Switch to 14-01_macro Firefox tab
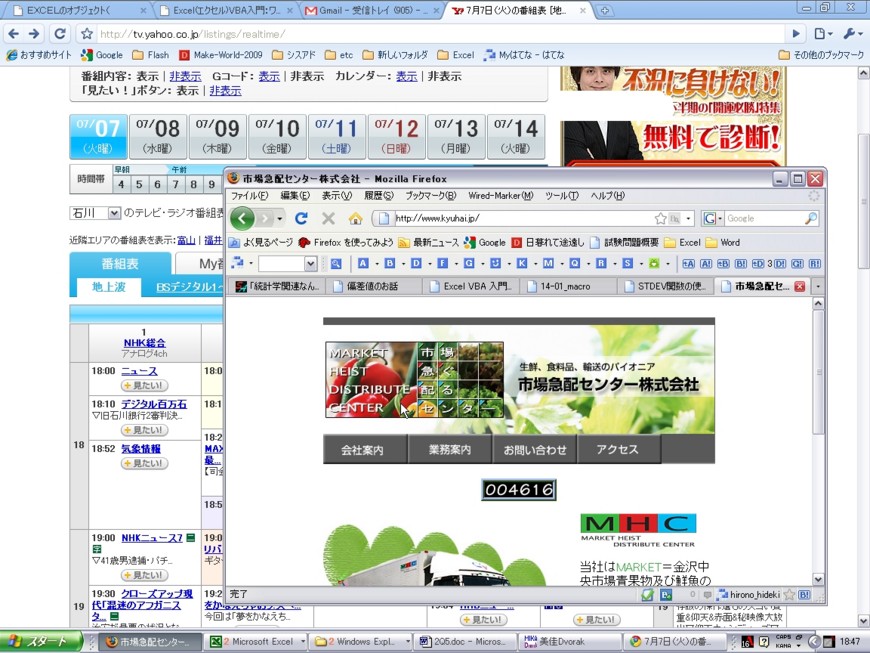 pos(568,286)
